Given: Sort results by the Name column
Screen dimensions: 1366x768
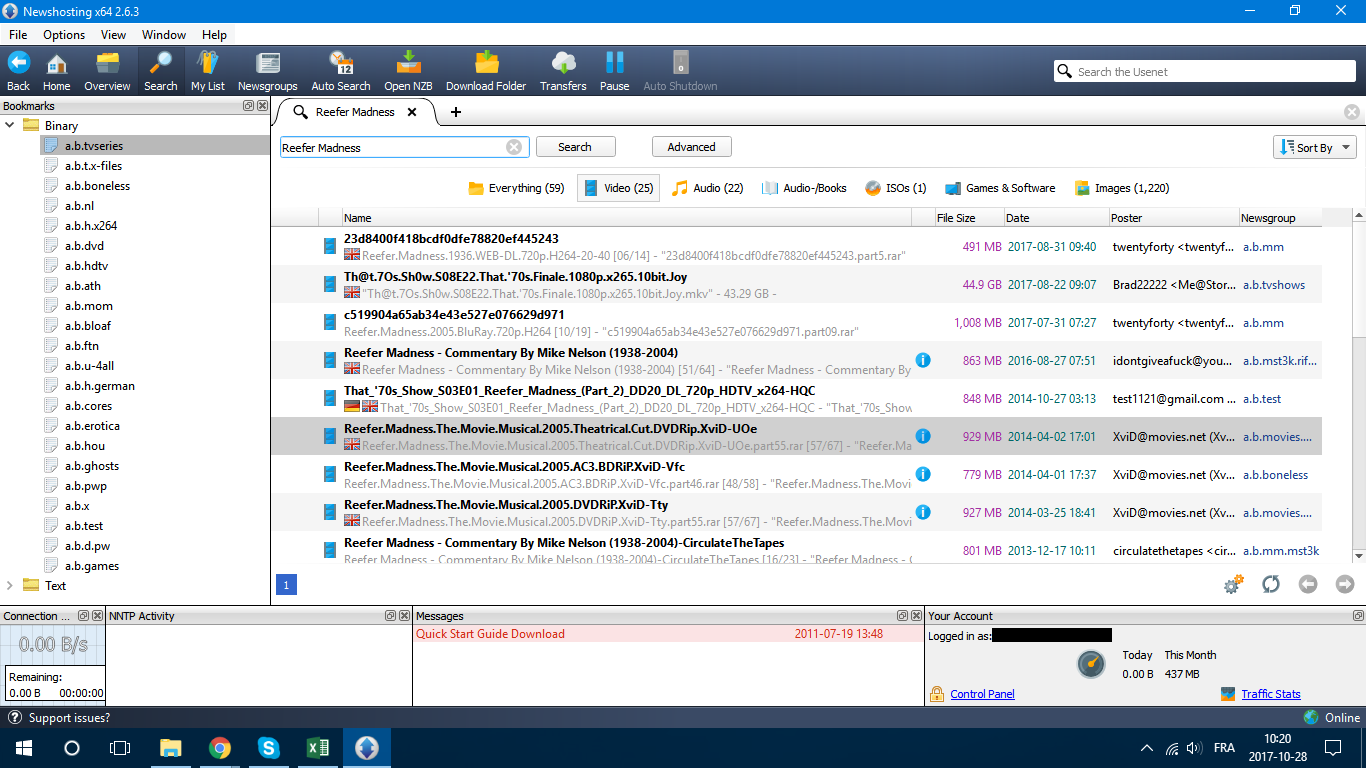Looking at the screenshot, I should [x=626, y=218].
